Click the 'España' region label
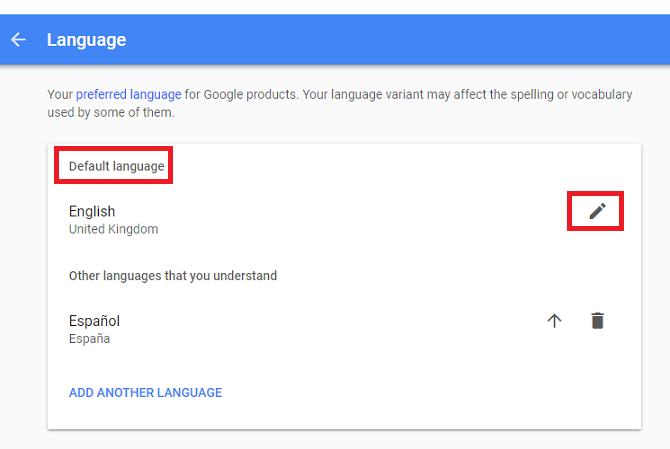The height and width of the screenshot is (449, 670). pos(89,339)
